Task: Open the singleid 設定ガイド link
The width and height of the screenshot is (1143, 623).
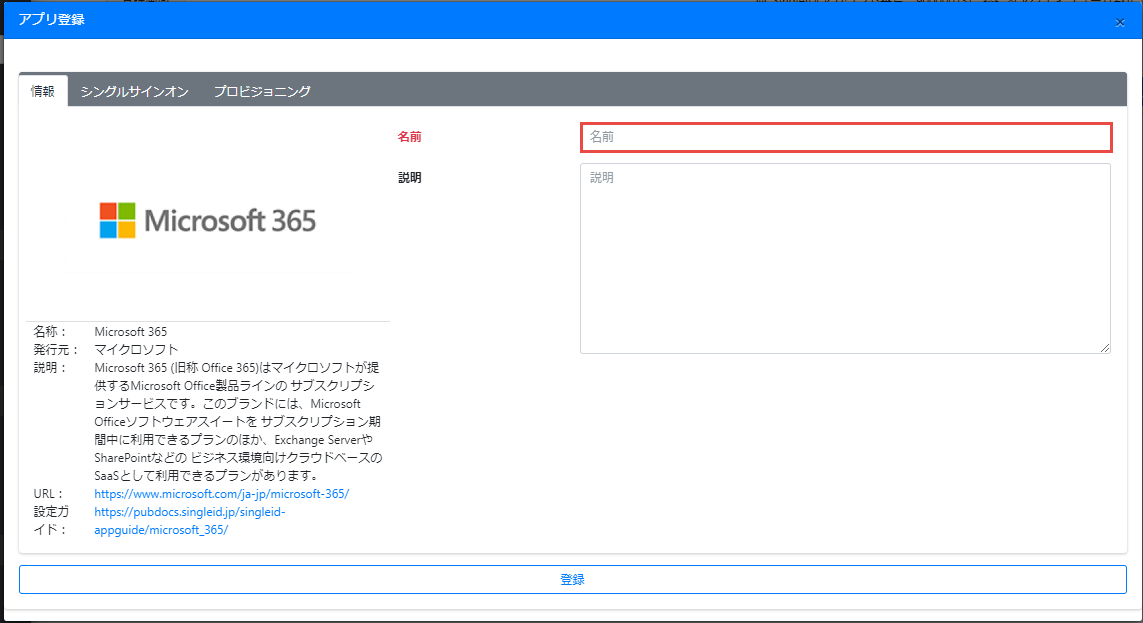Action: 190,521
